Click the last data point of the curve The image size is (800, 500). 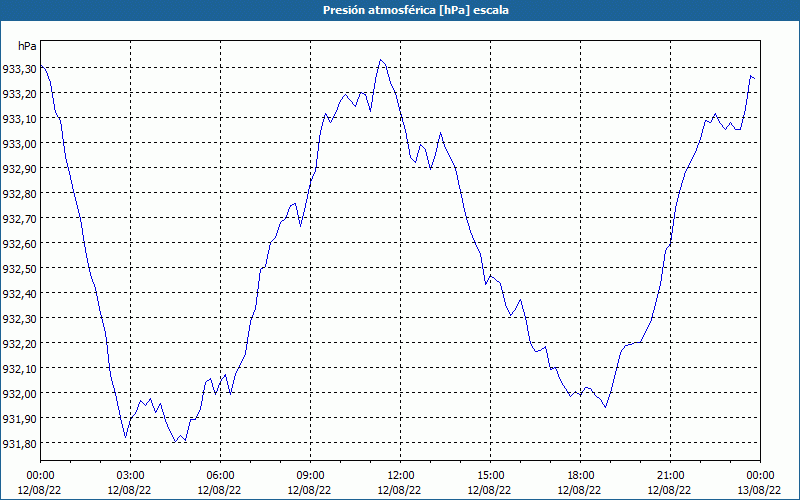755,78
